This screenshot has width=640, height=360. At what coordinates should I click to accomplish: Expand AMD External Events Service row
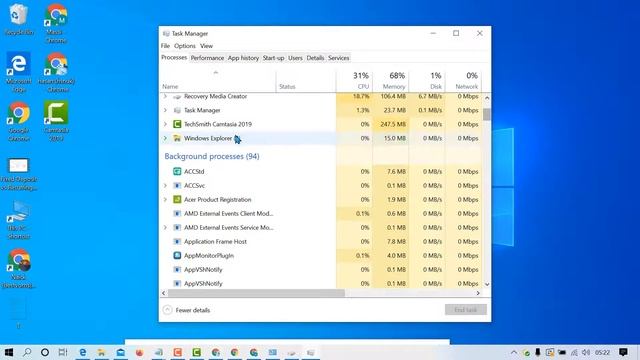coord(165,227)
